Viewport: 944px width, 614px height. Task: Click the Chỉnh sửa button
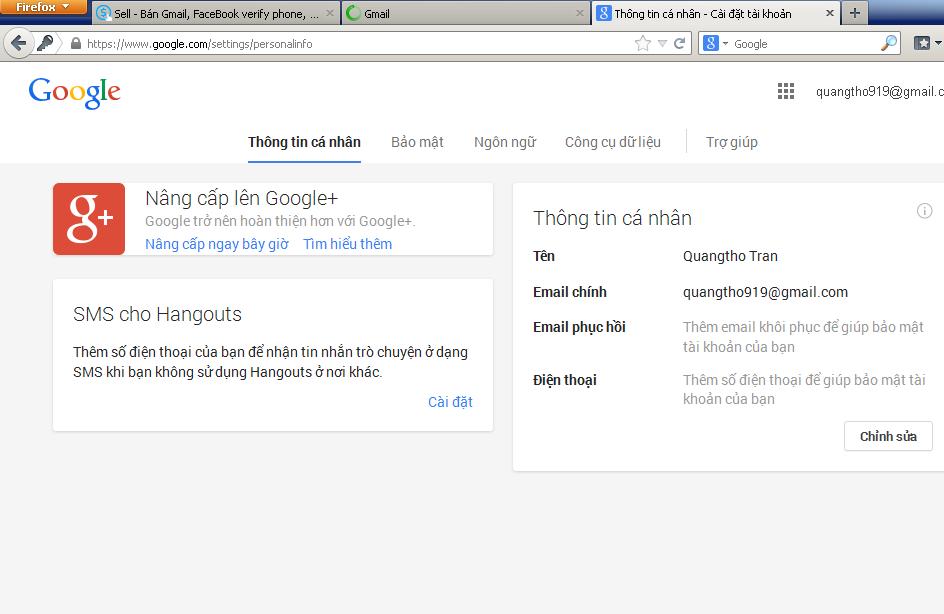click(x=888, y=436)
